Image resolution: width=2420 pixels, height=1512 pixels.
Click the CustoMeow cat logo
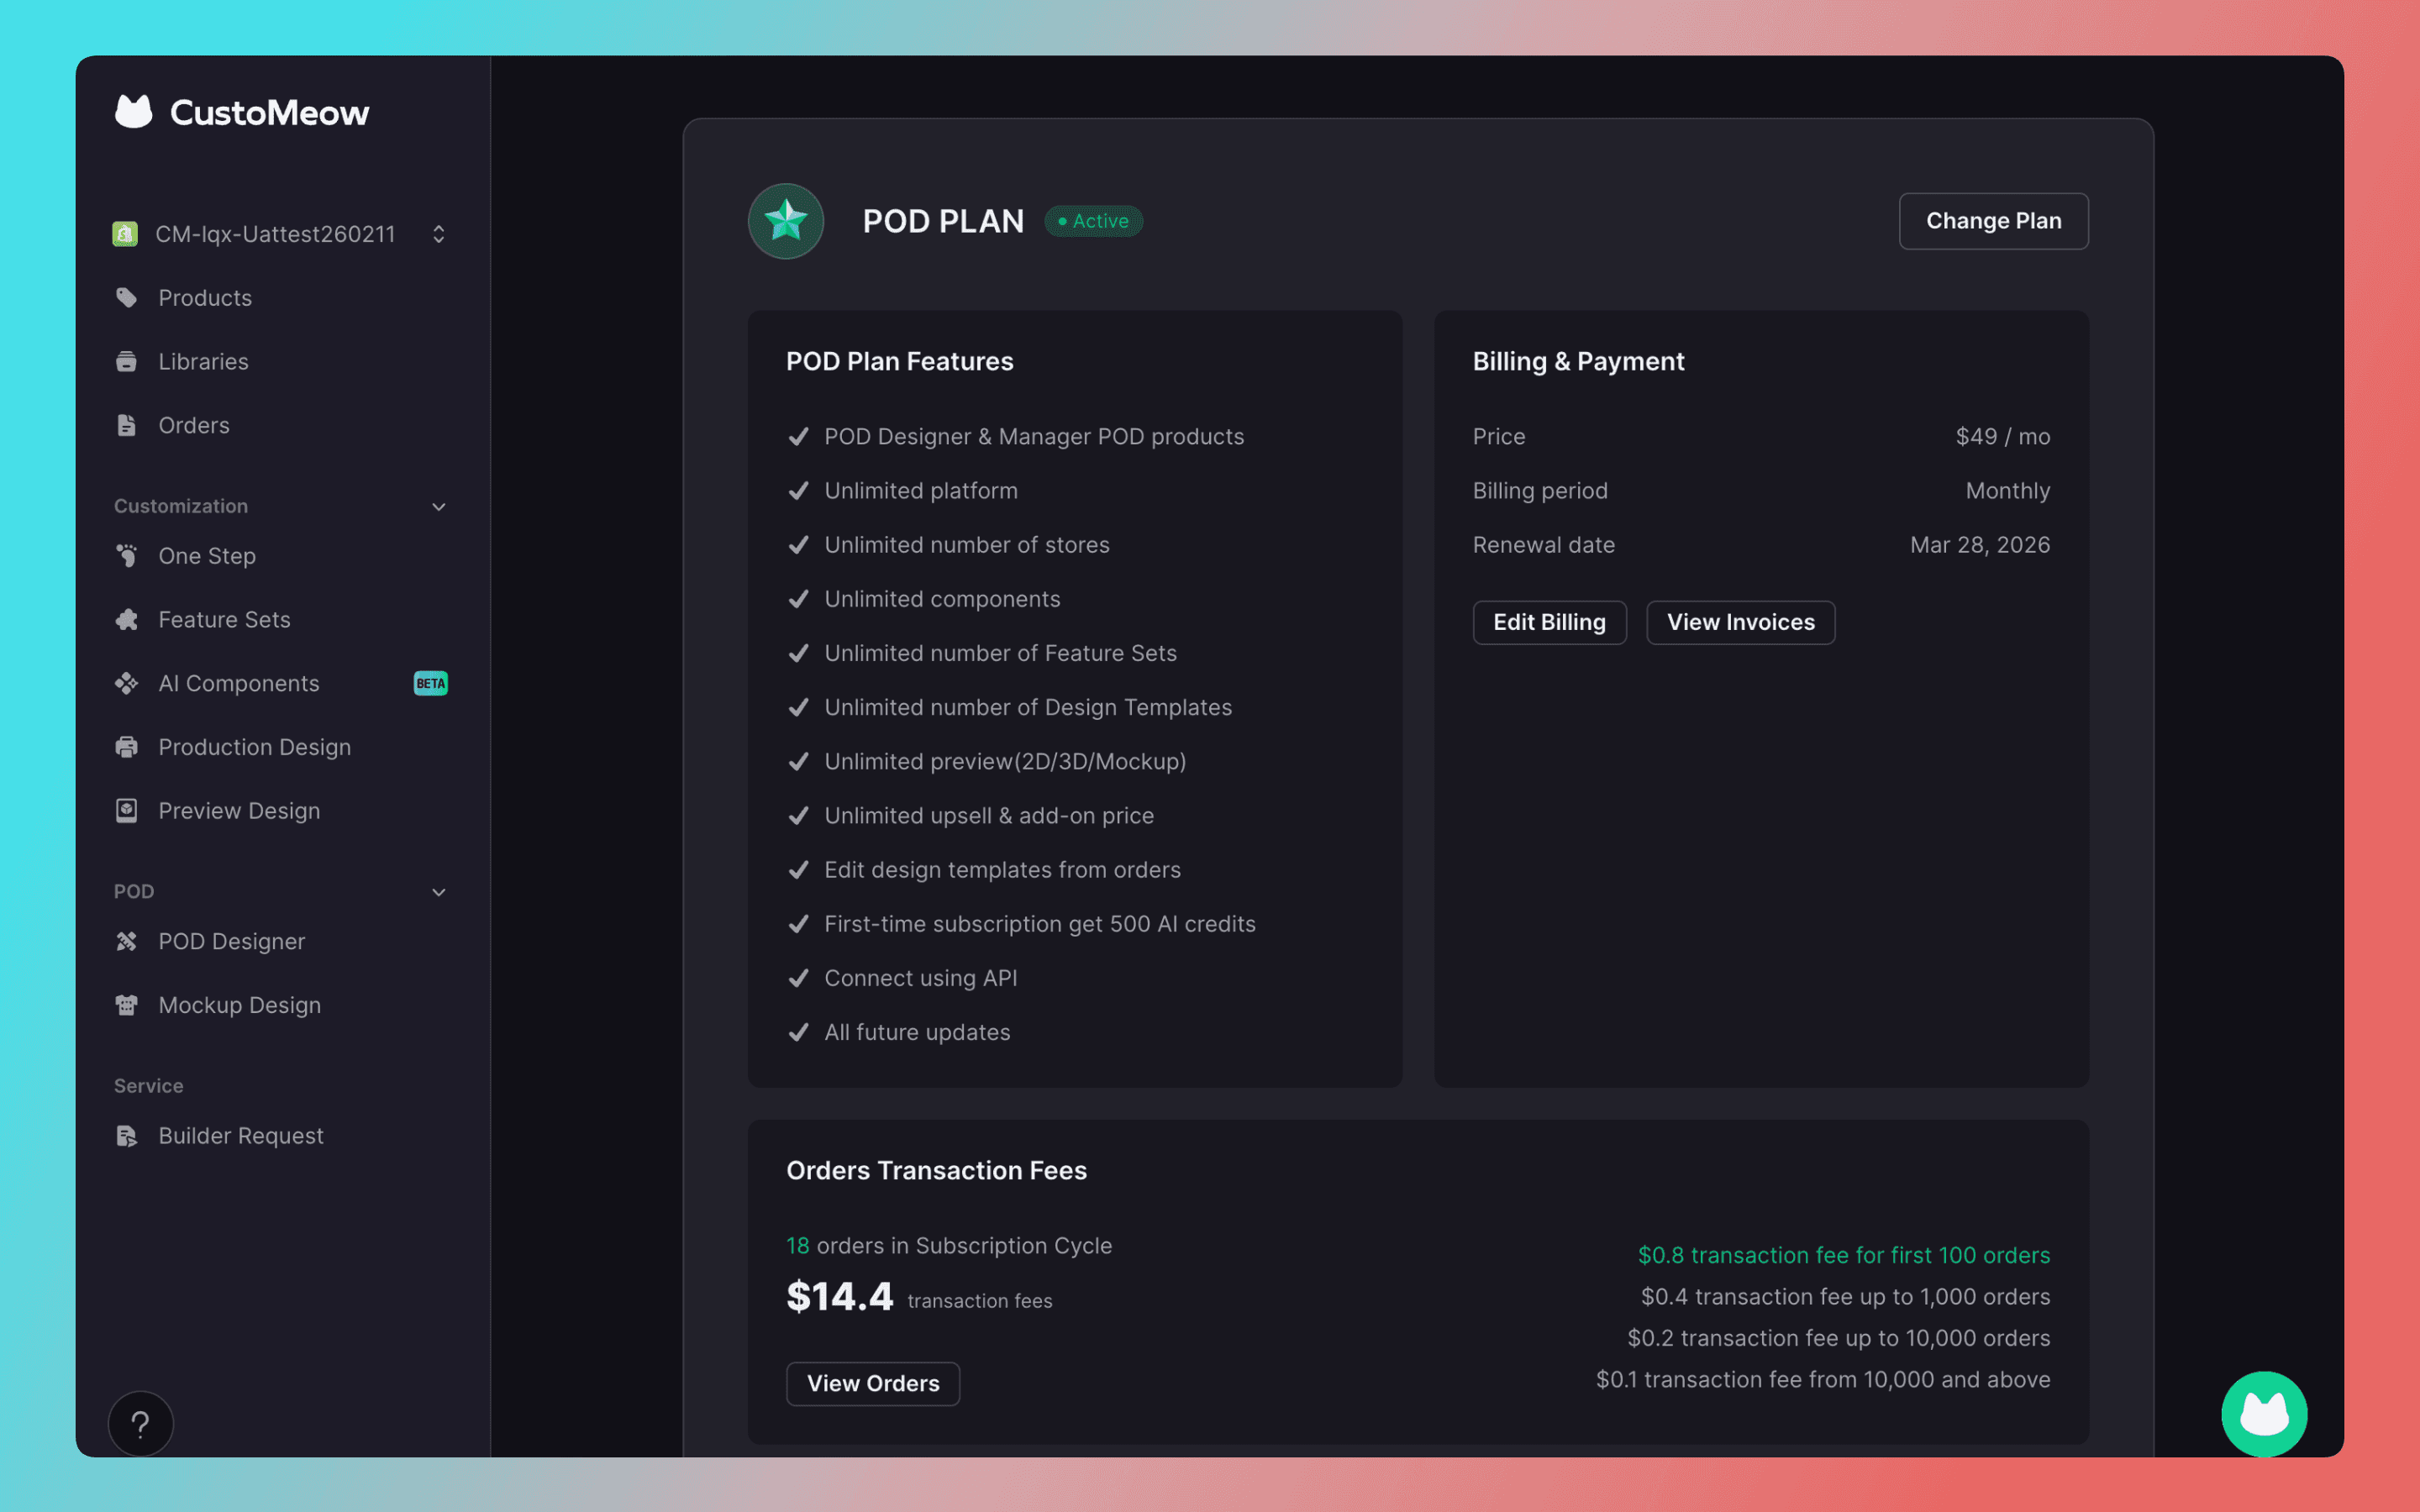coord(133,112)
